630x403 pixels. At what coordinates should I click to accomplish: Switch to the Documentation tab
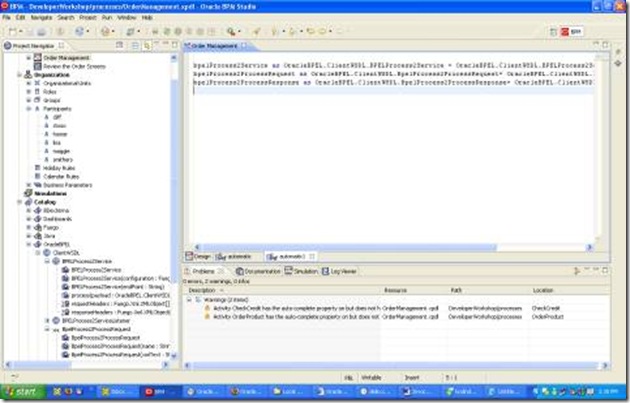coord(258,272)
